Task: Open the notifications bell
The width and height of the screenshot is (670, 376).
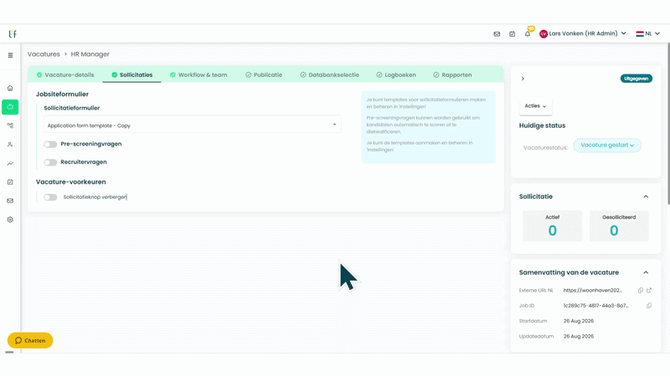Action: [x=528, y=34]
